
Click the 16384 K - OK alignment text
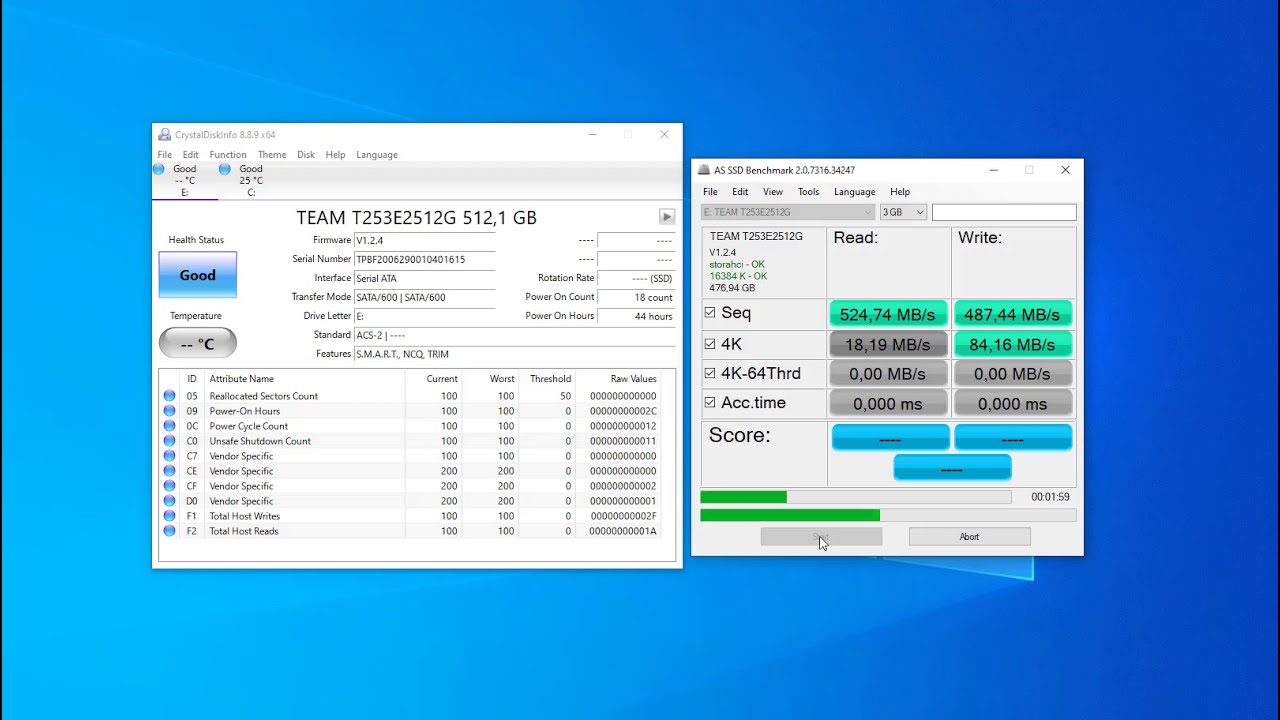[x=738, y=276]
